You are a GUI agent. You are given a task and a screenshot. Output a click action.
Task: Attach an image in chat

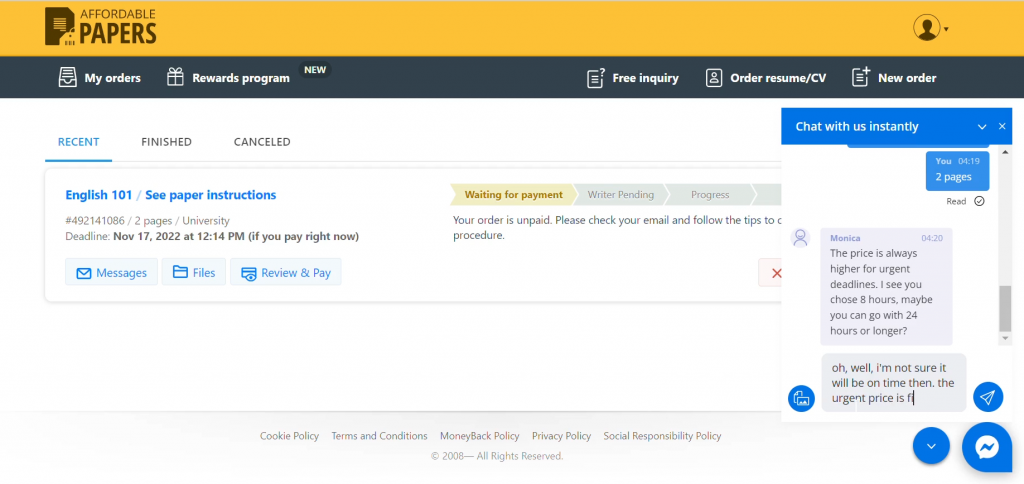click(x=801, y=398)
